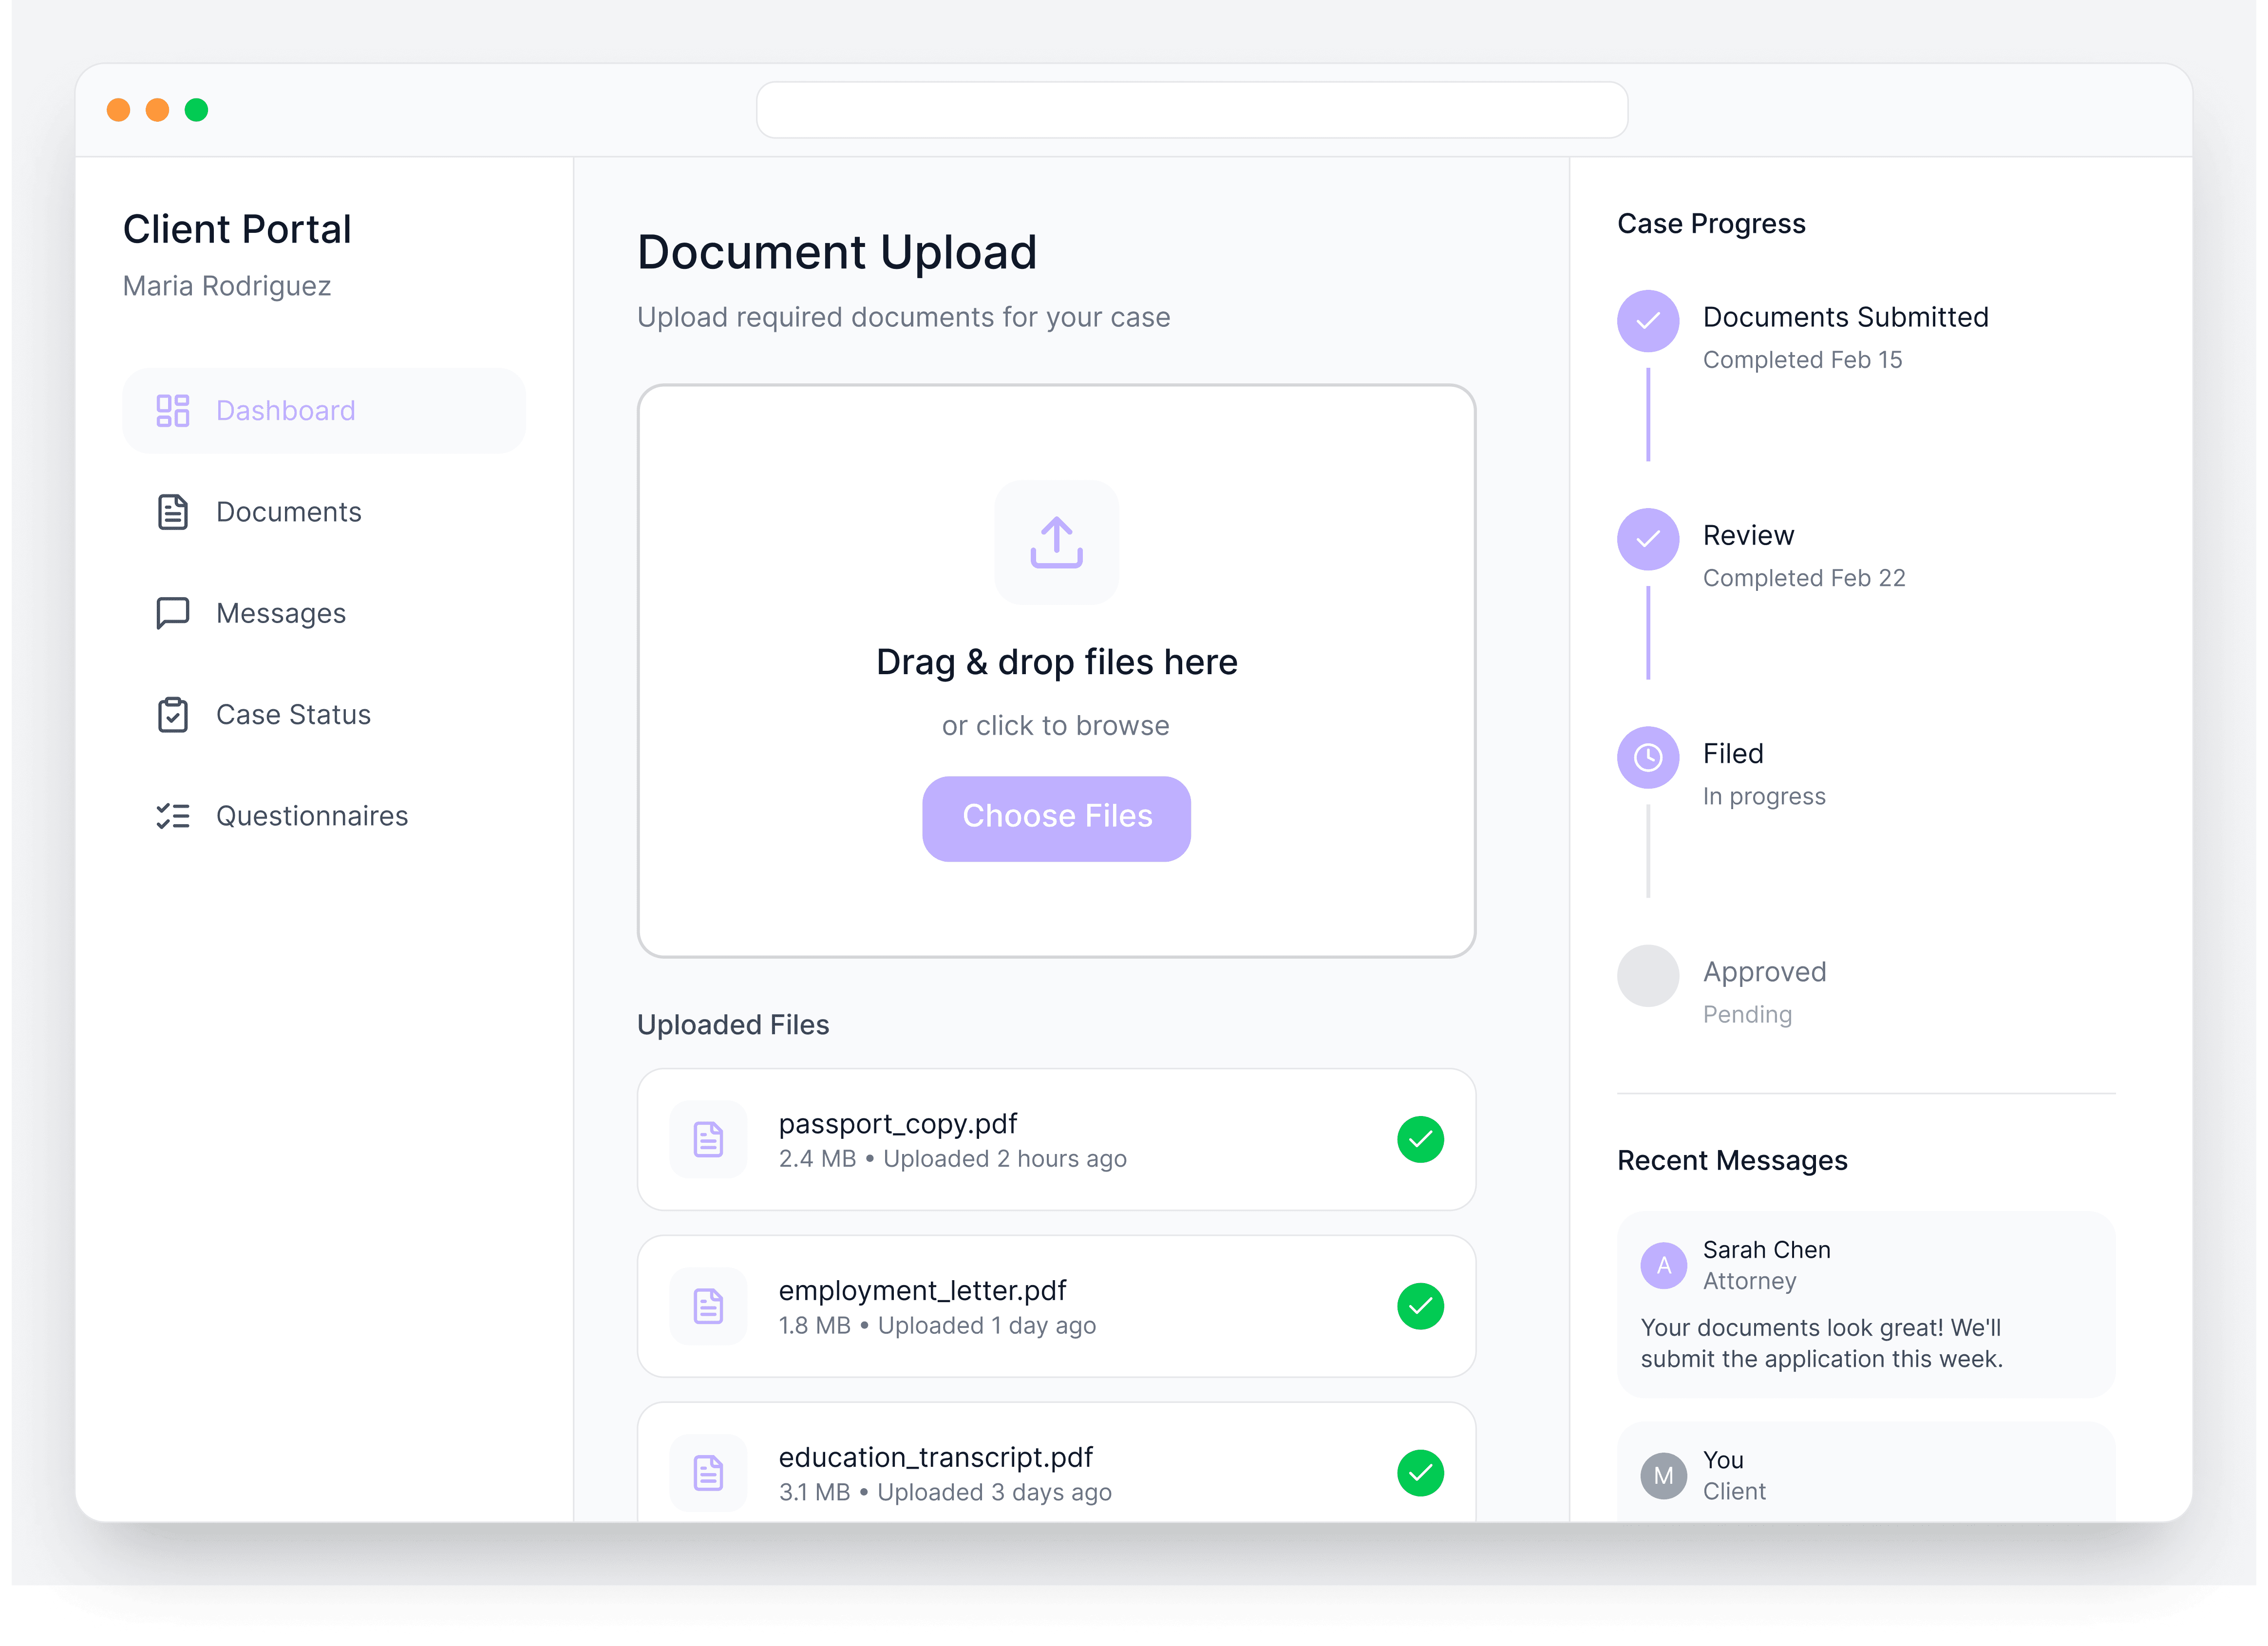
Task: Click Sarah Chen's avatar icon
Action: 1663,1265
